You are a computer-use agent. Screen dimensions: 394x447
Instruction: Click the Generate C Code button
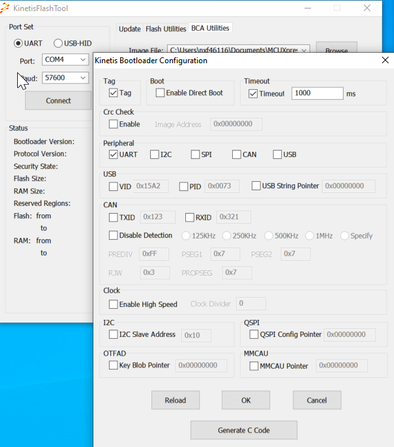click(x=244, y=430)
